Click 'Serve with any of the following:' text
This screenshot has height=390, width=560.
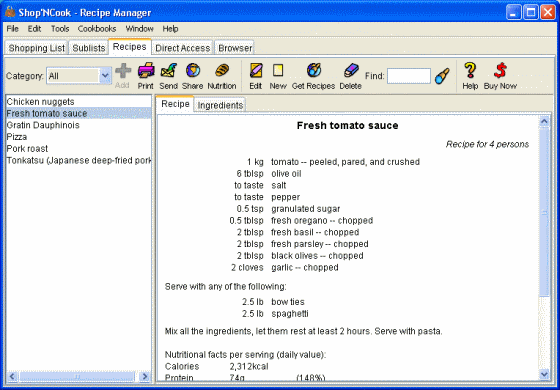pos(225,287)
